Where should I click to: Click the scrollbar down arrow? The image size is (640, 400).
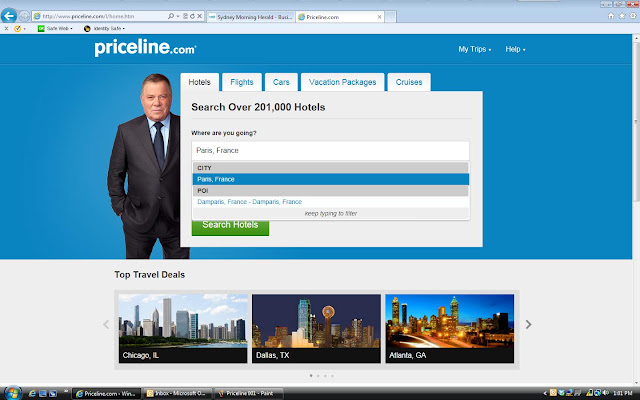[x=636, y=383]
